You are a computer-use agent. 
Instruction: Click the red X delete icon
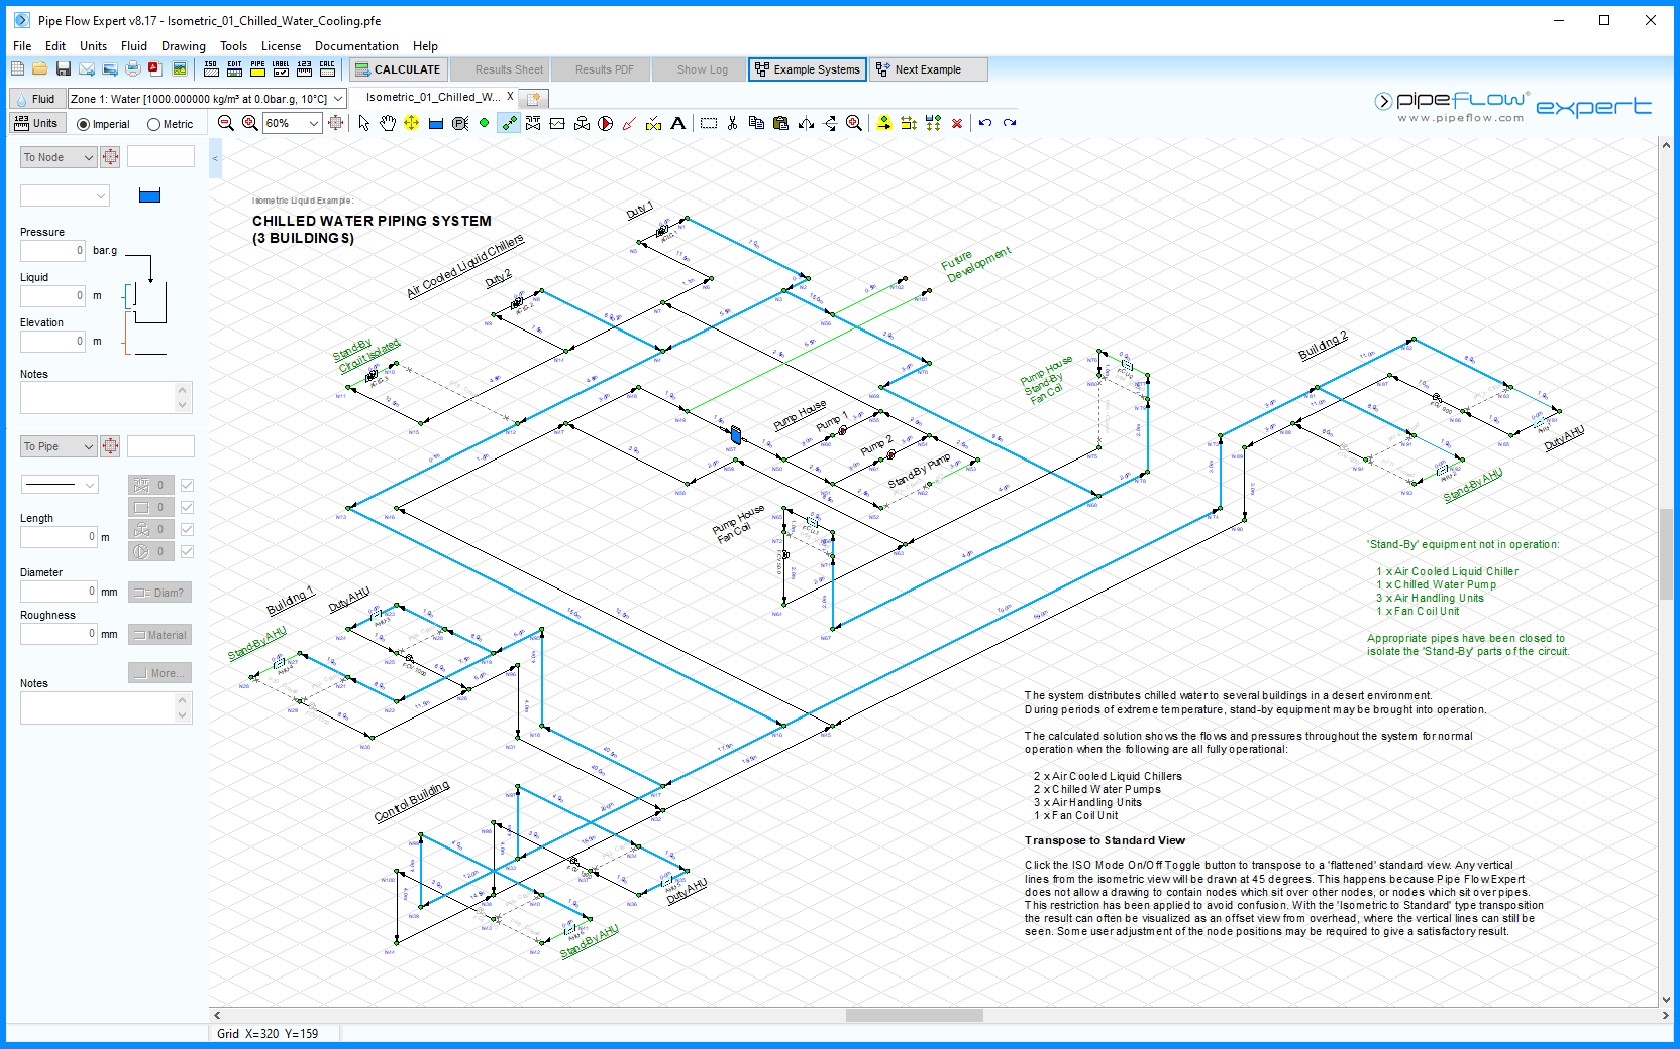tap(957, 123)
